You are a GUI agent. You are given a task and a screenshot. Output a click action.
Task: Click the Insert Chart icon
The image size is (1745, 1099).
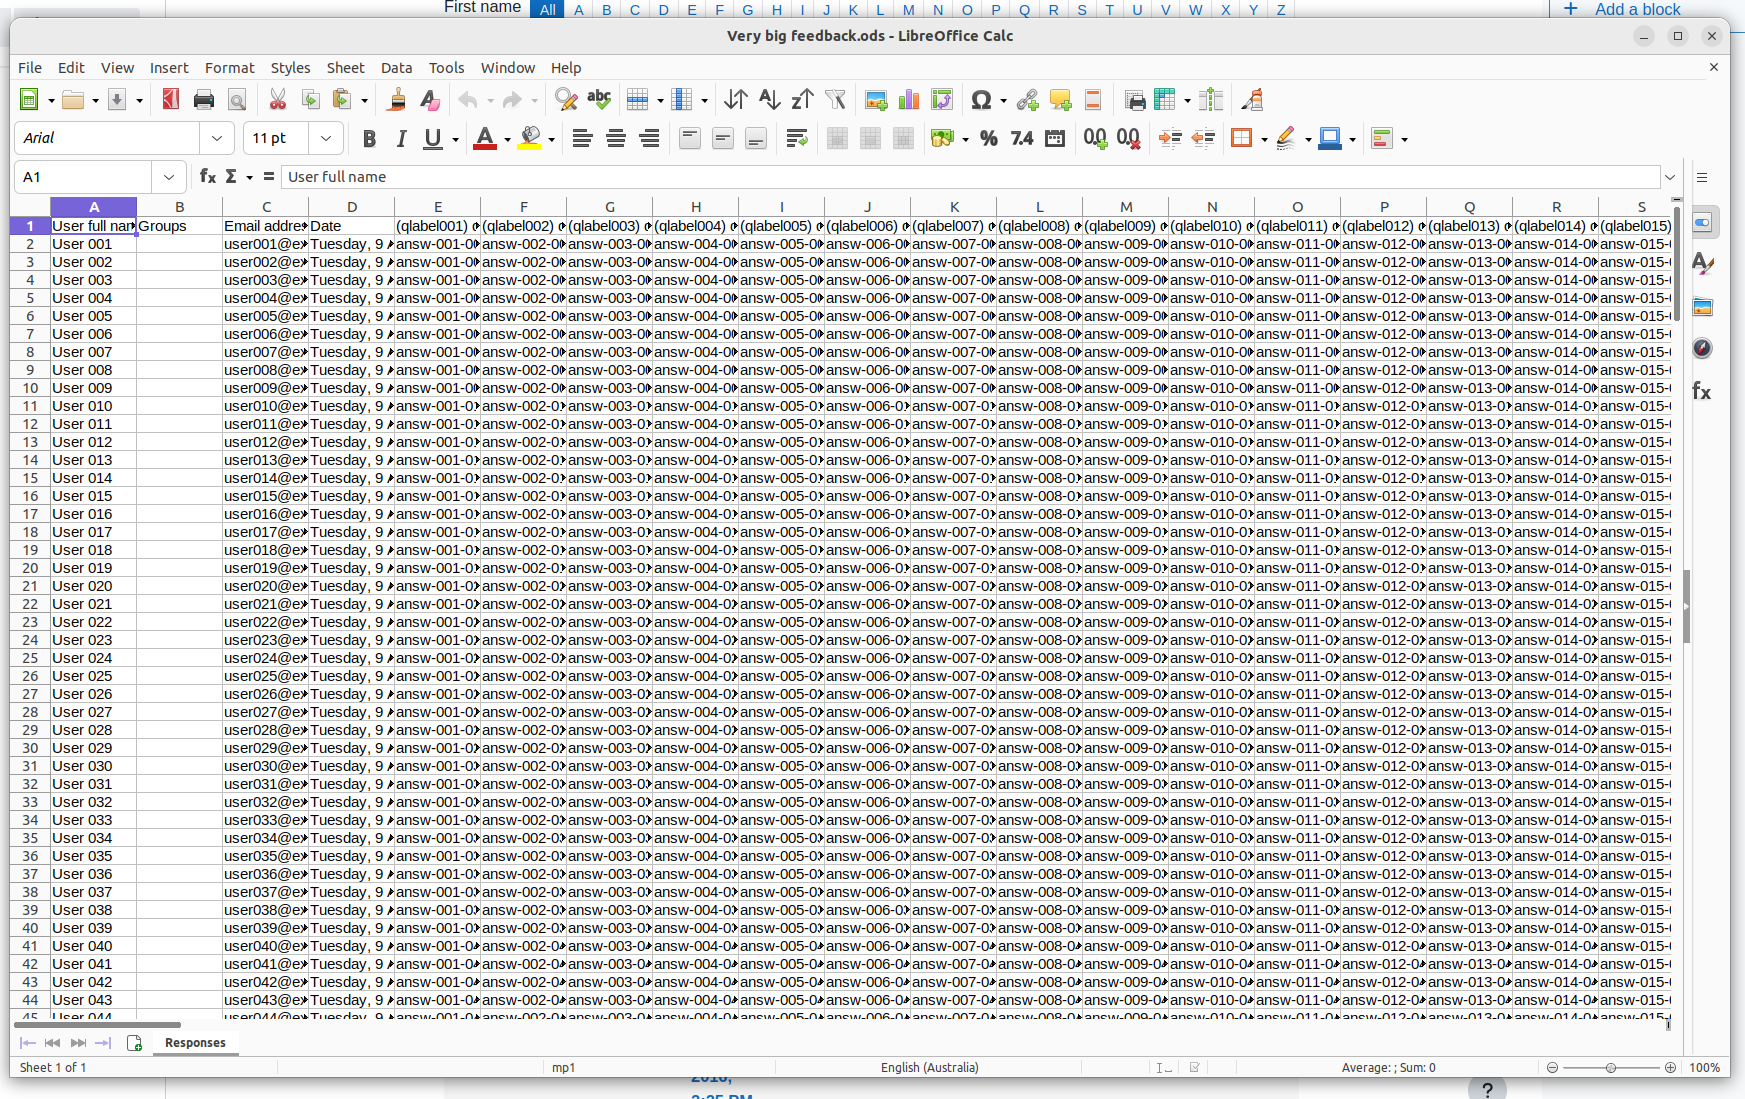point(909,100)
